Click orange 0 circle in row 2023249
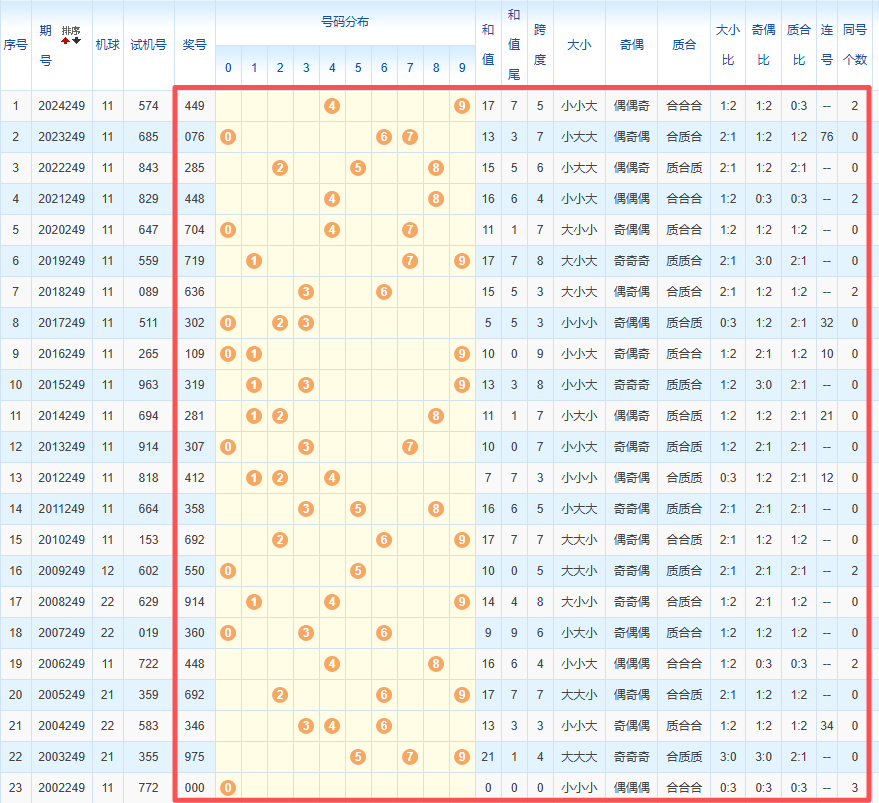 click(x=228, y=137)
